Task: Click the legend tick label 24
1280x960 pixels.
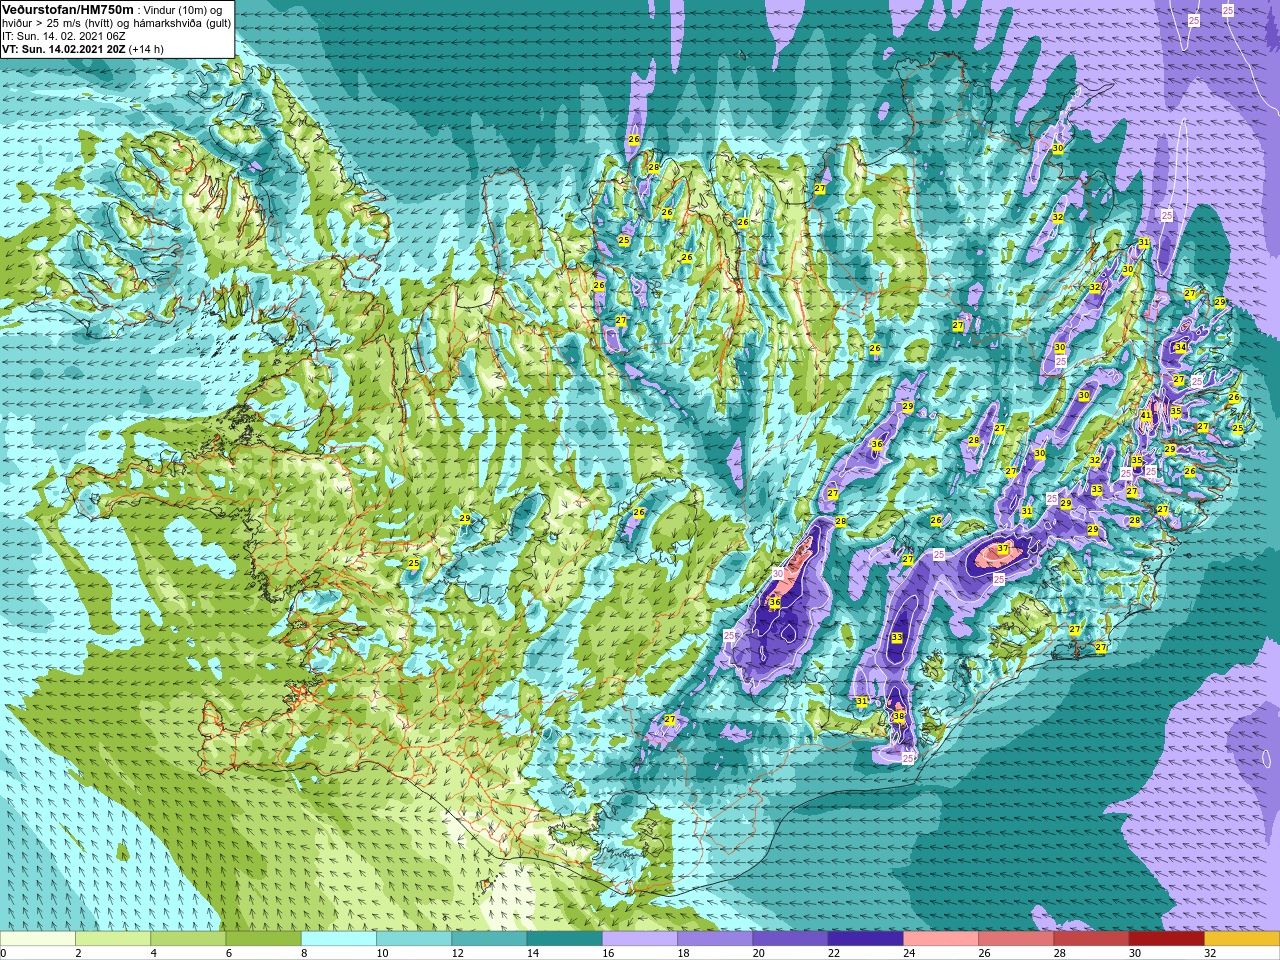Action: click(909, 953)
